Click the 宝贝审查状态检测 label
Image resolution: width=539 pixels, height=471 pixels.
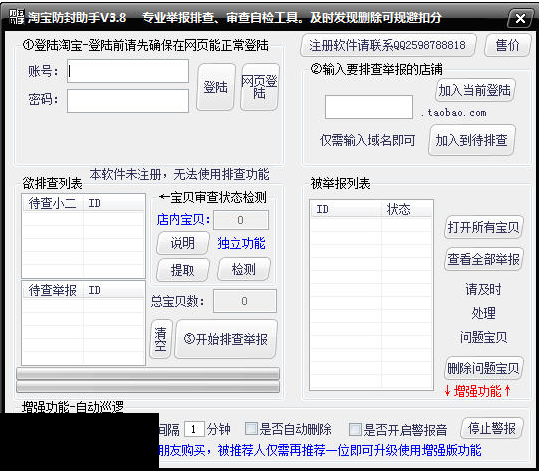pyautogui.click(x=213, y=197)
